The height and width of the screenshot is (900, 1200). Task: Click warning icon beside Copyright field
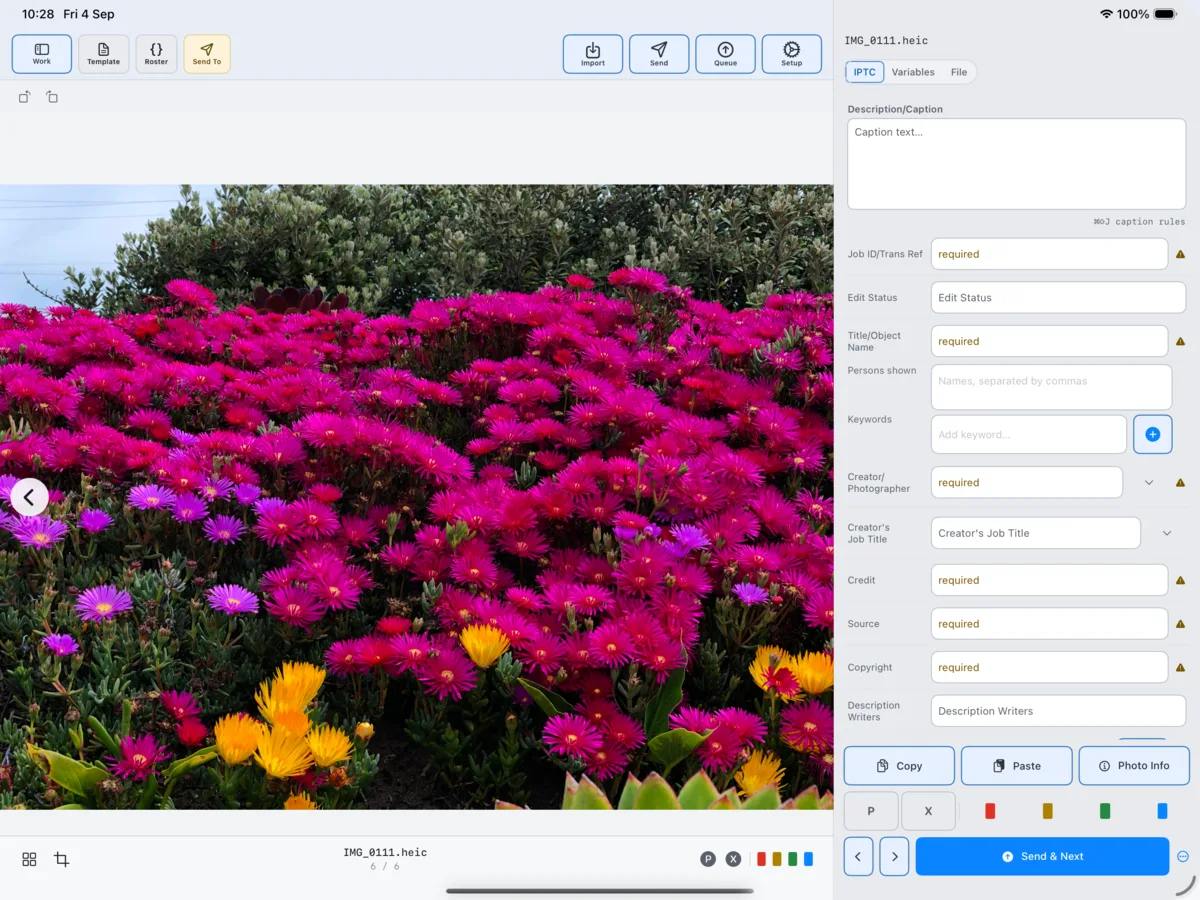tap(1180, 667)
